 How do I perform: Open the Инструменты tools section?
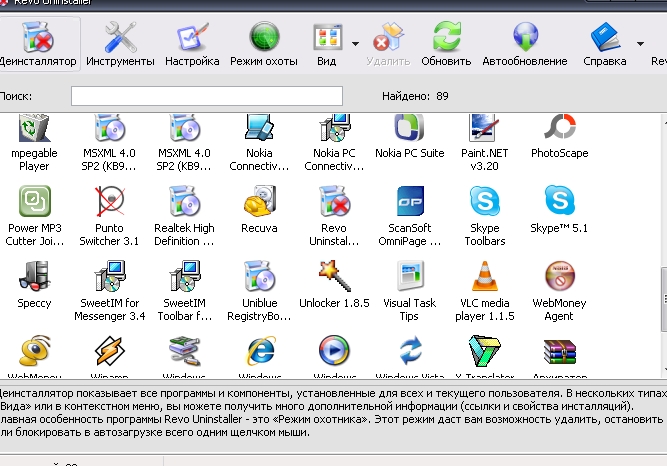coord(120,45)
